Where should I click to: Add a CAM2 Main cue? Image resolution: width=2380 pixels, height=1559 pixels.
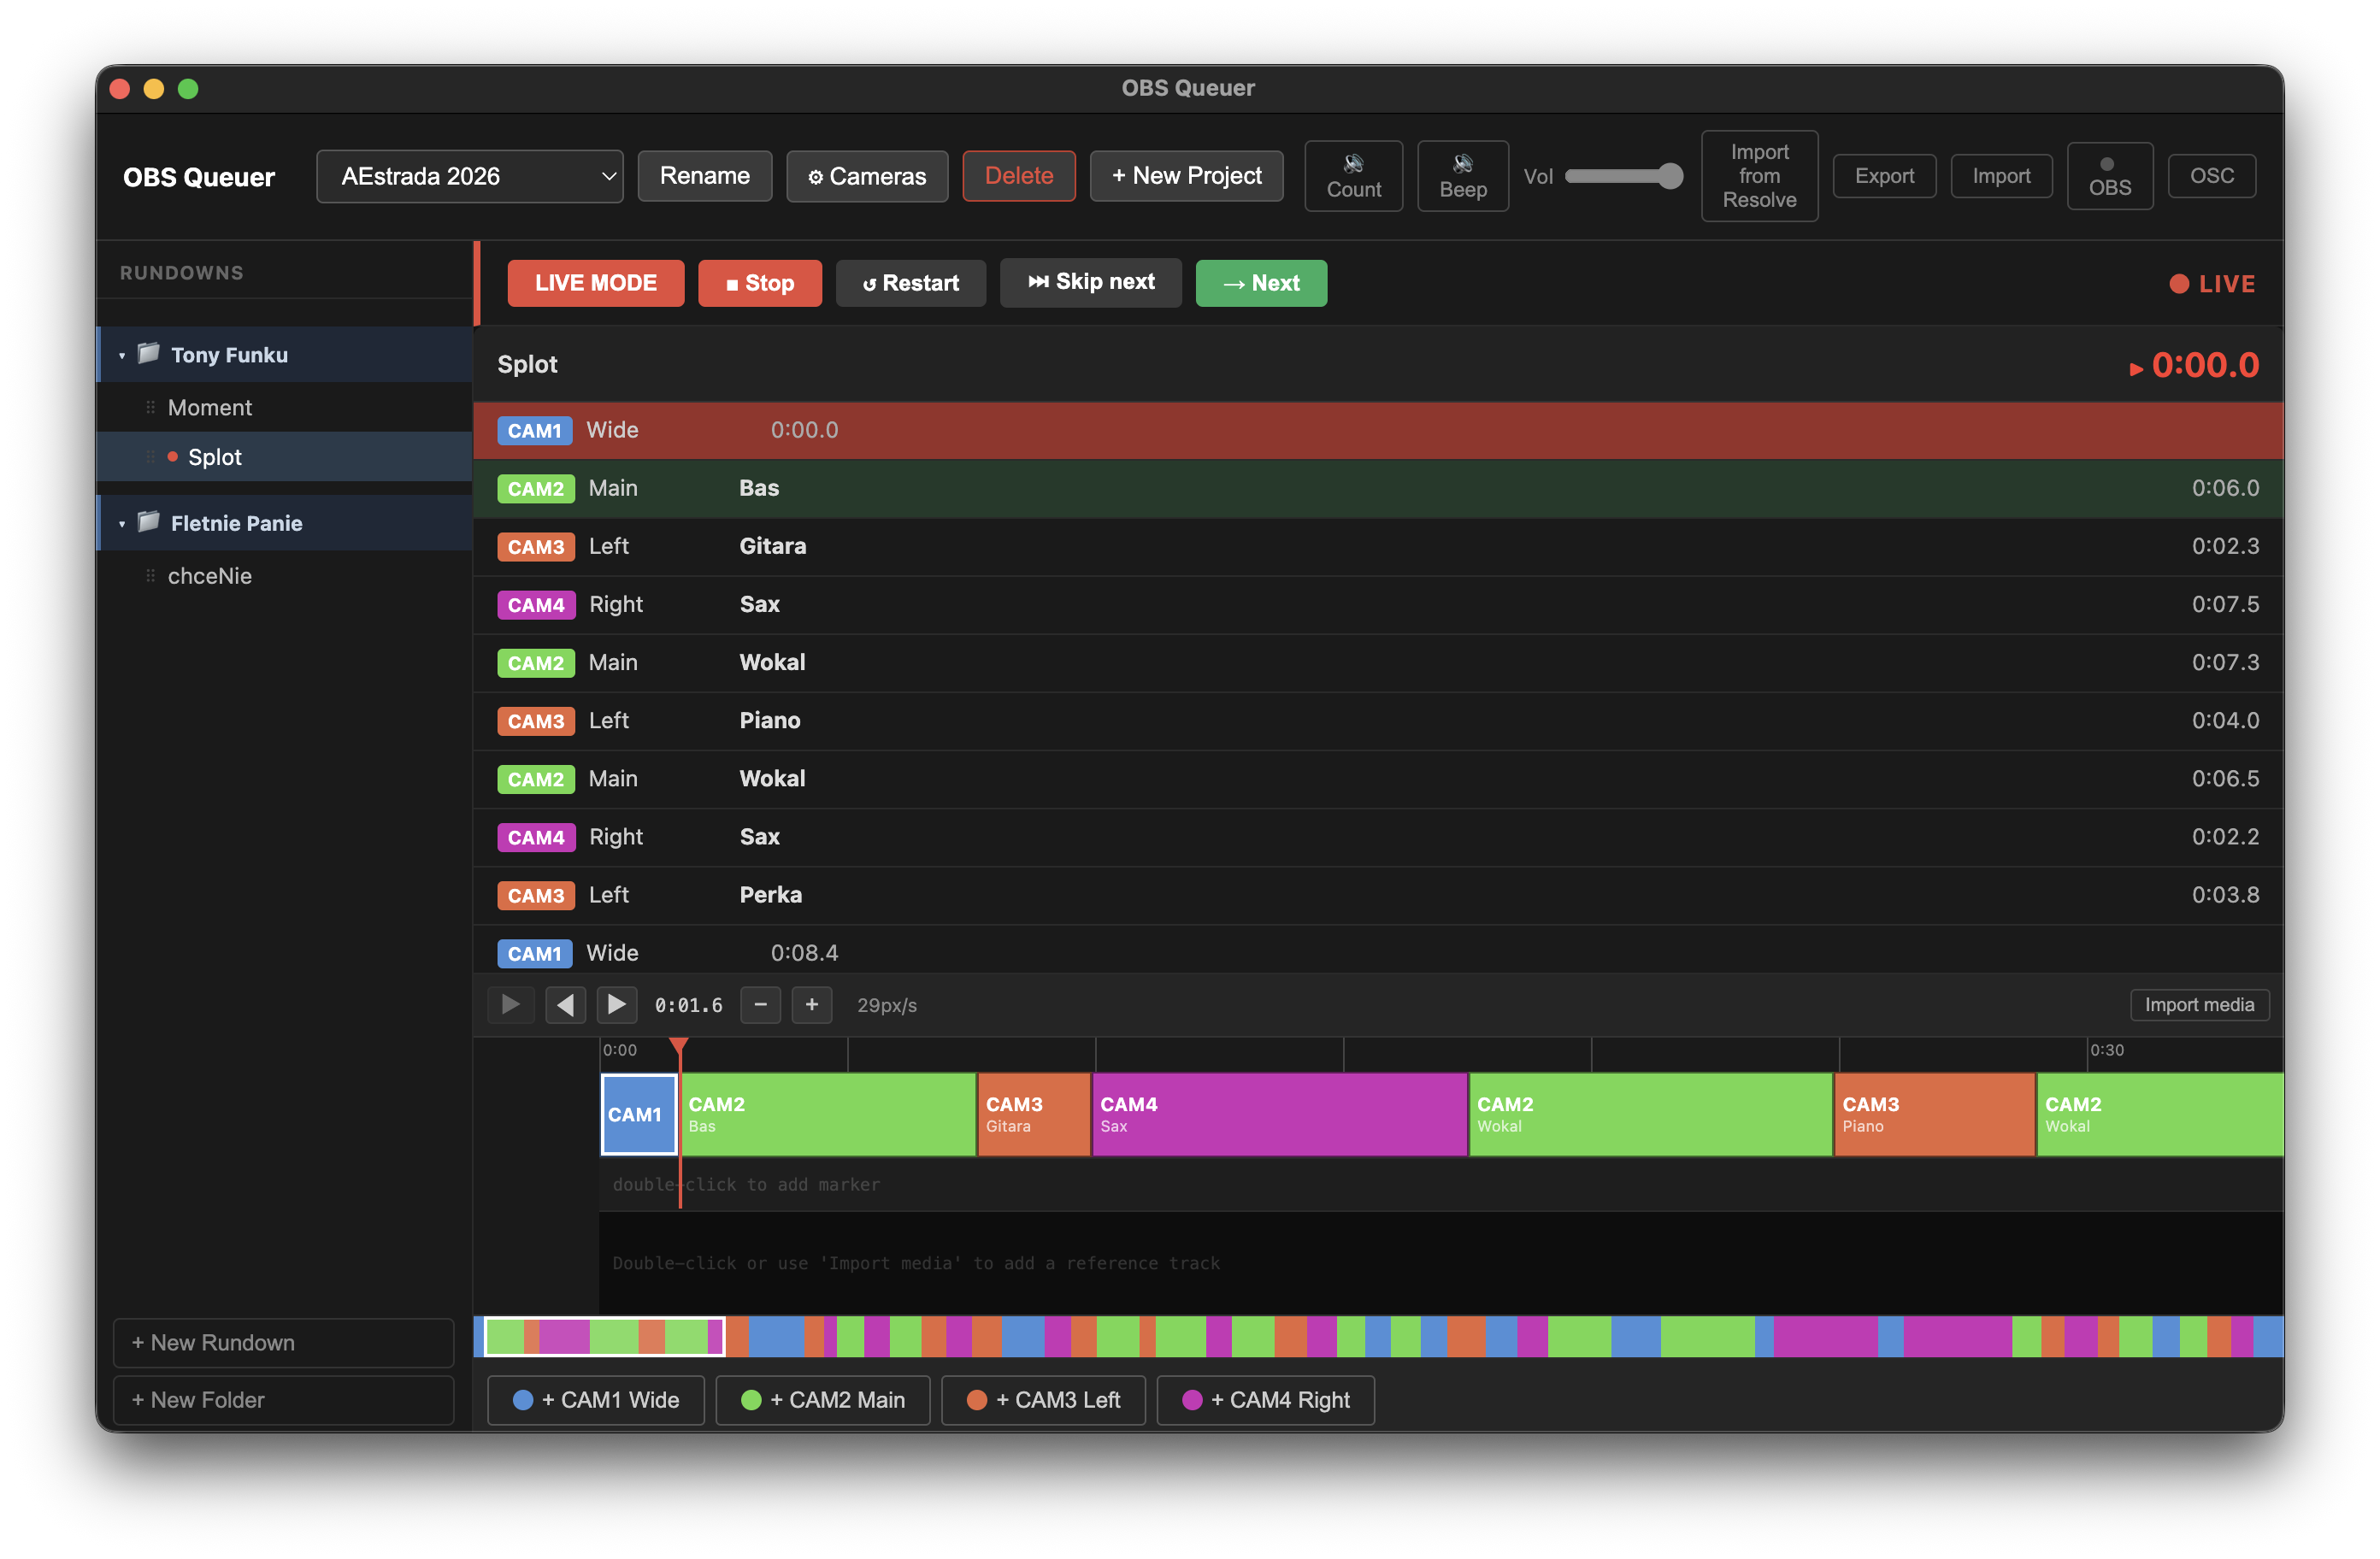(x=823, y=1400)
